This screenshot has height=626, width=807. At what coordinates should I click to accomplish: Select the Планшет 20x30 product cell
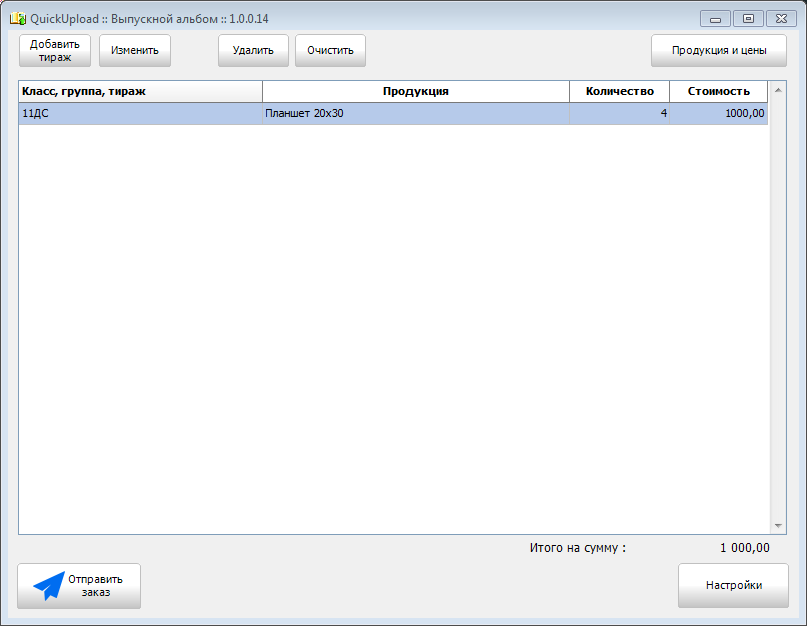click(415, 114)
